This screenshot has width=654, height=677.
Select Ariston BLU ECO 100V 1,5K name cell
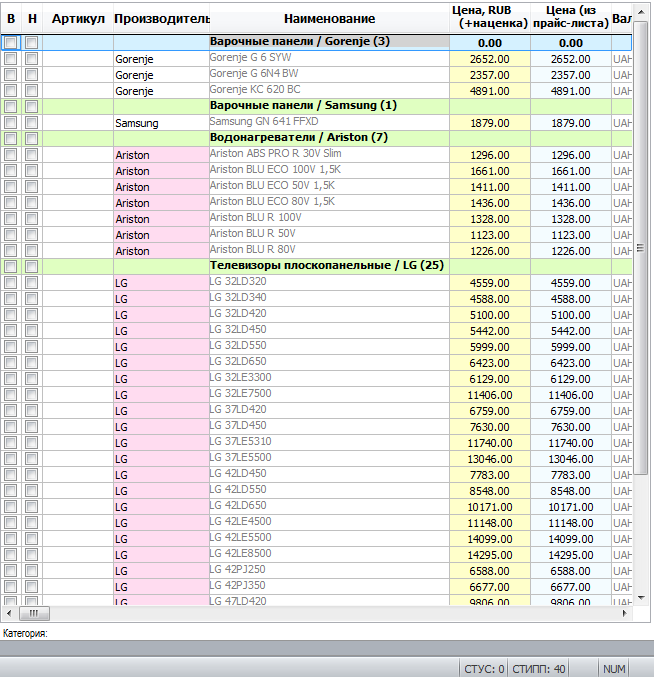pyautogui.click(x=329, y=170)
